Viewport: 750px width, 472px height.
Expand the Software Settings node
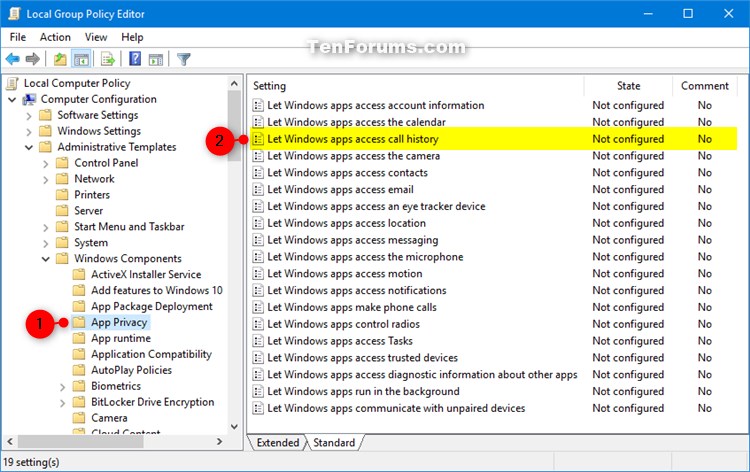coord(29,116)
